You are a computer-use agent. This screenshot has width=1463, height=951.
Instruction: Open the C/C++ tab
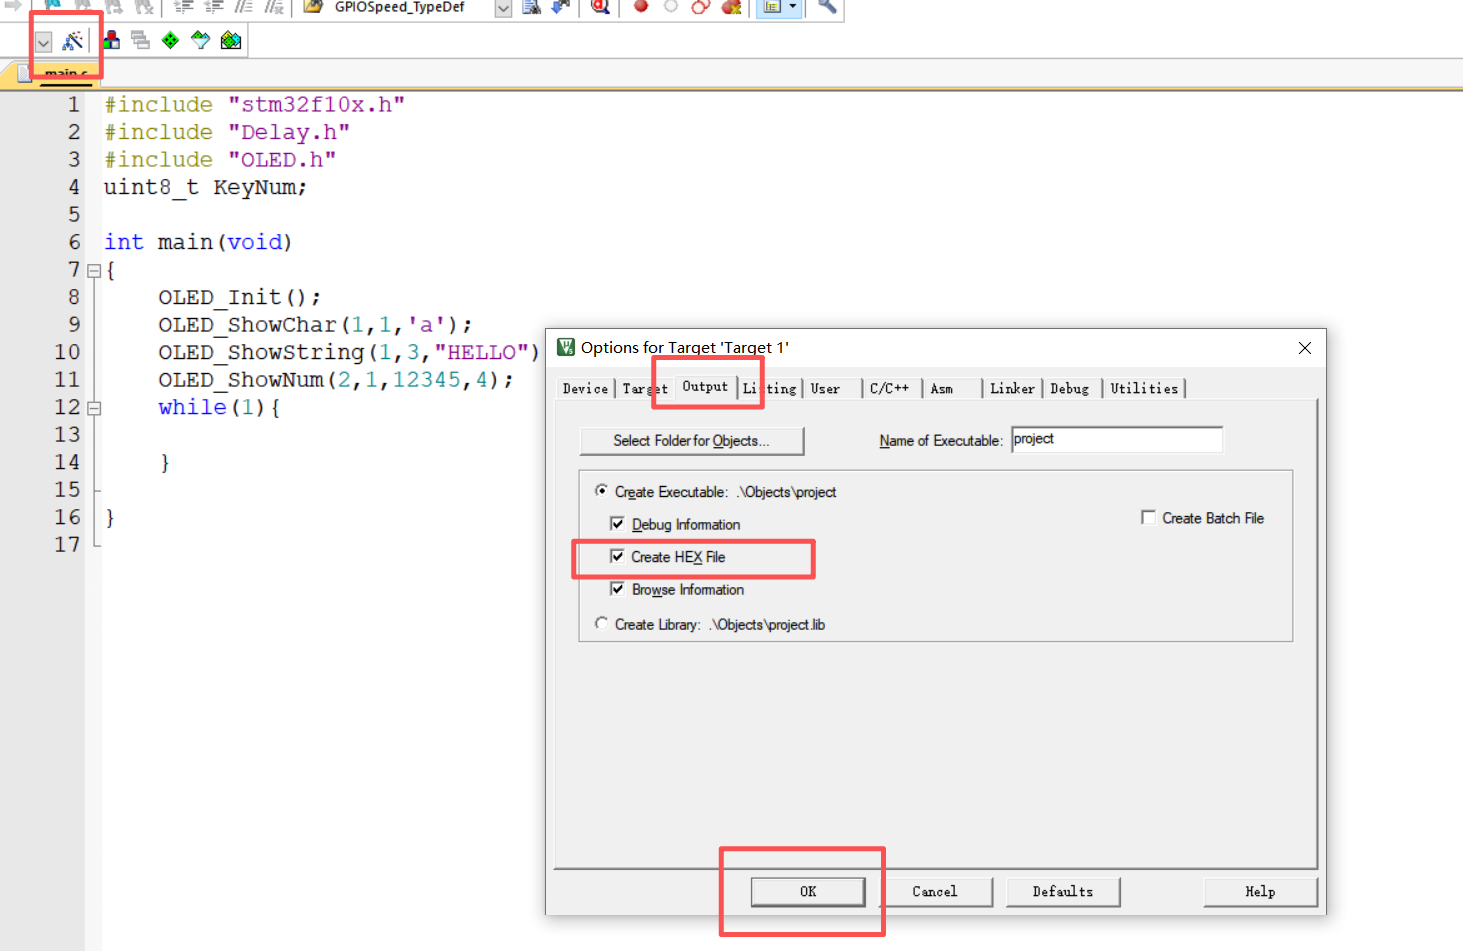coord(889,388)
